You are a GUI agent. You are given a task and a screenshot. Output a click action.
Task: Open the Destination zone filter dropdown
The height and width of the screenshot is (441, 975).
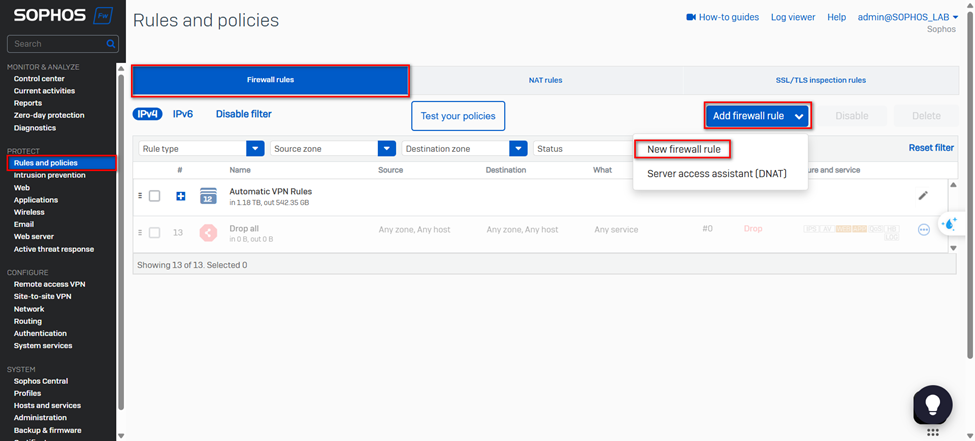point(518,149)
